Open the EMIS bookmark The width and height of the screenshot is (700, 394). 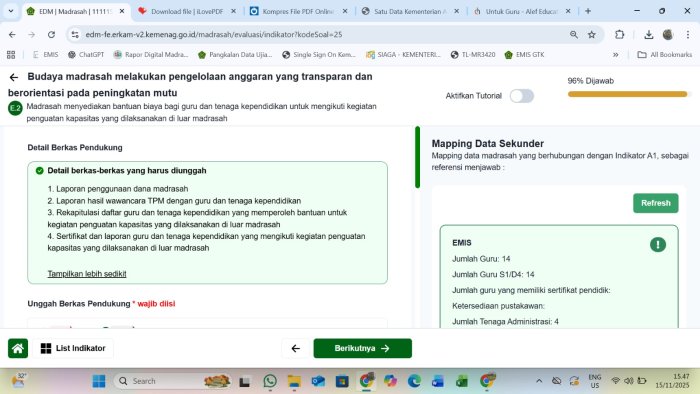(x=45, y=54)
